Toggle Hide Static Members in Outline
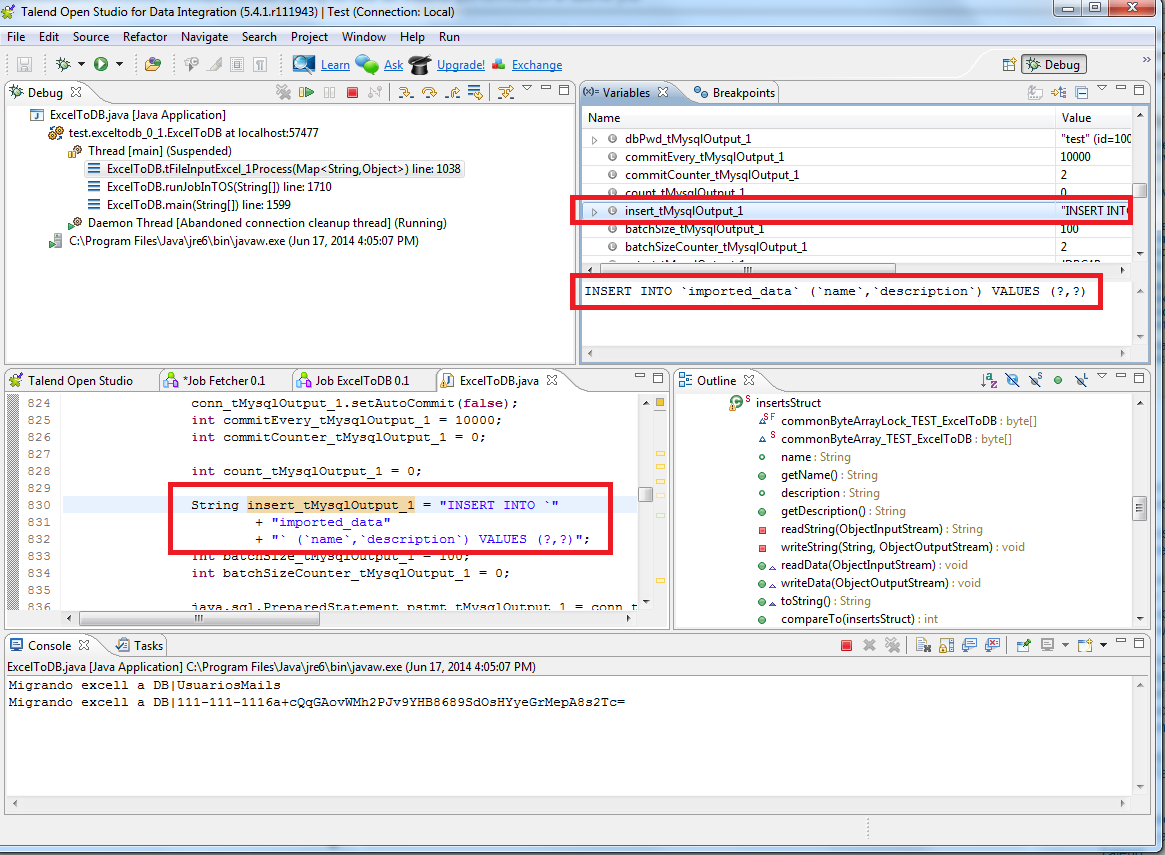Image resolution: width=1165 pixels, height=855 pixels. (1036, 380)
